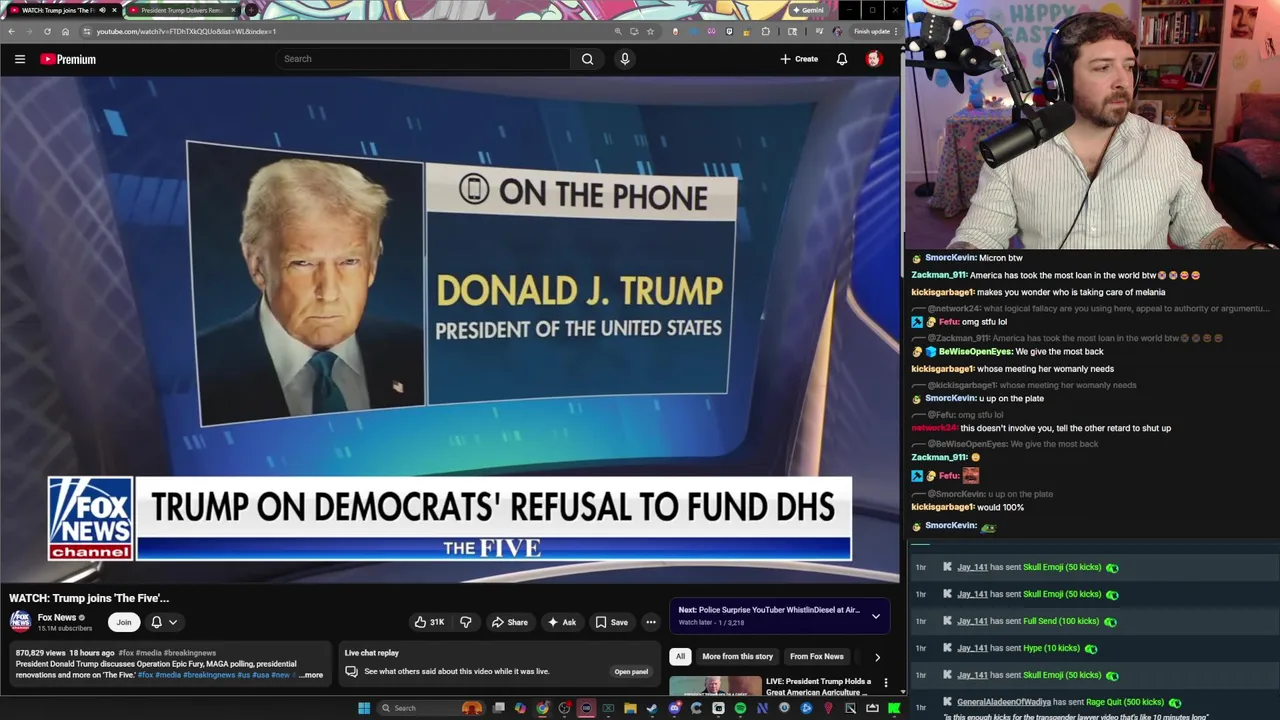Open the Ask AI button

561,622
